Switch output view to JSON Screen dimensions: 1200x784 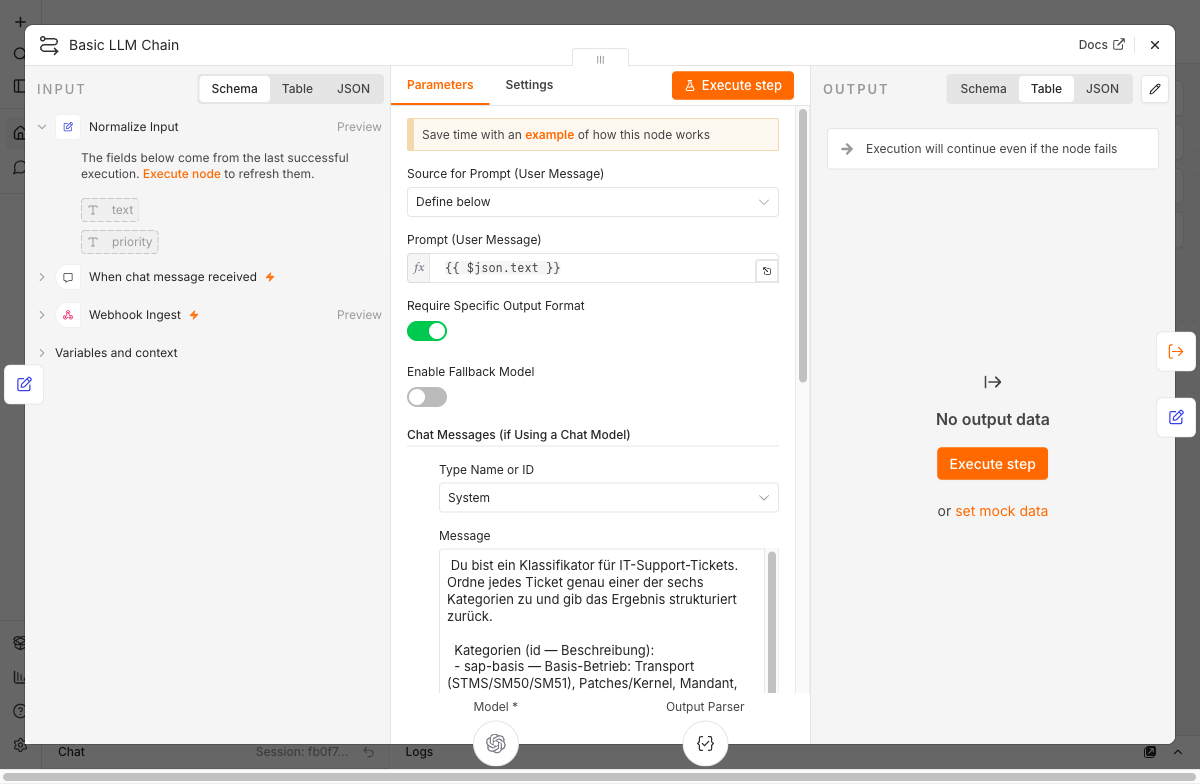click(x=1102, y=89)
